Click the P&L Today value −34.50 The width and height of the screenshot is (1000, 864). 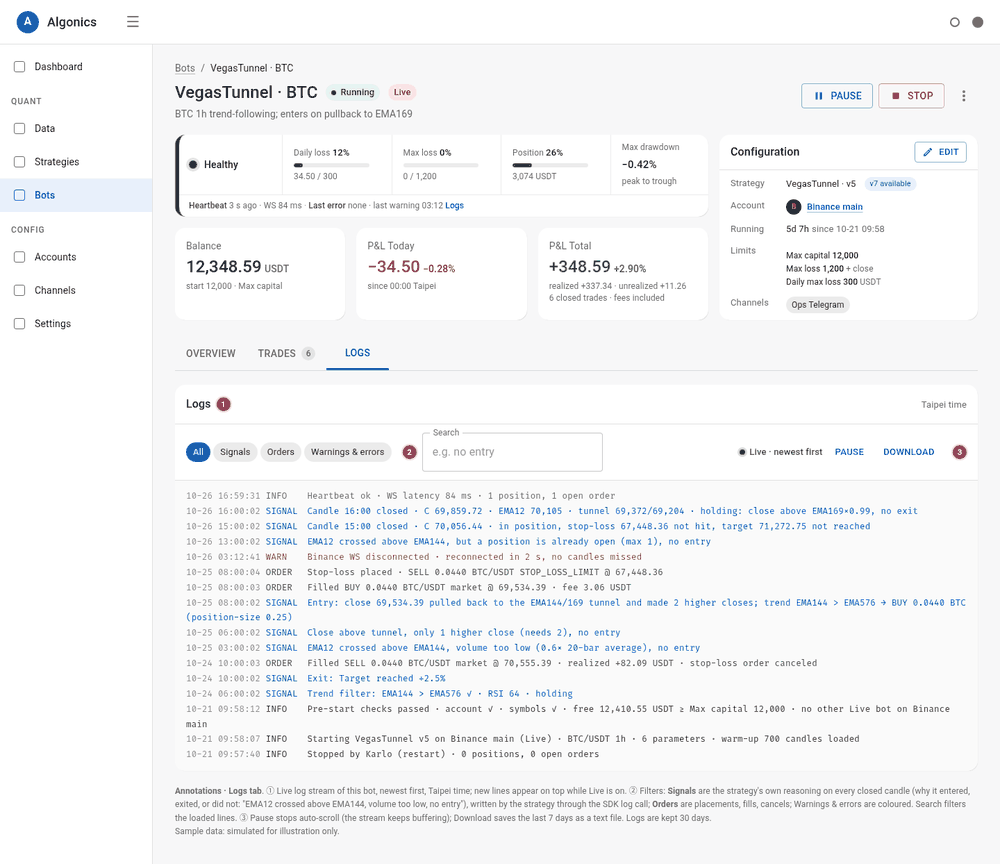[x=393, y=267]
